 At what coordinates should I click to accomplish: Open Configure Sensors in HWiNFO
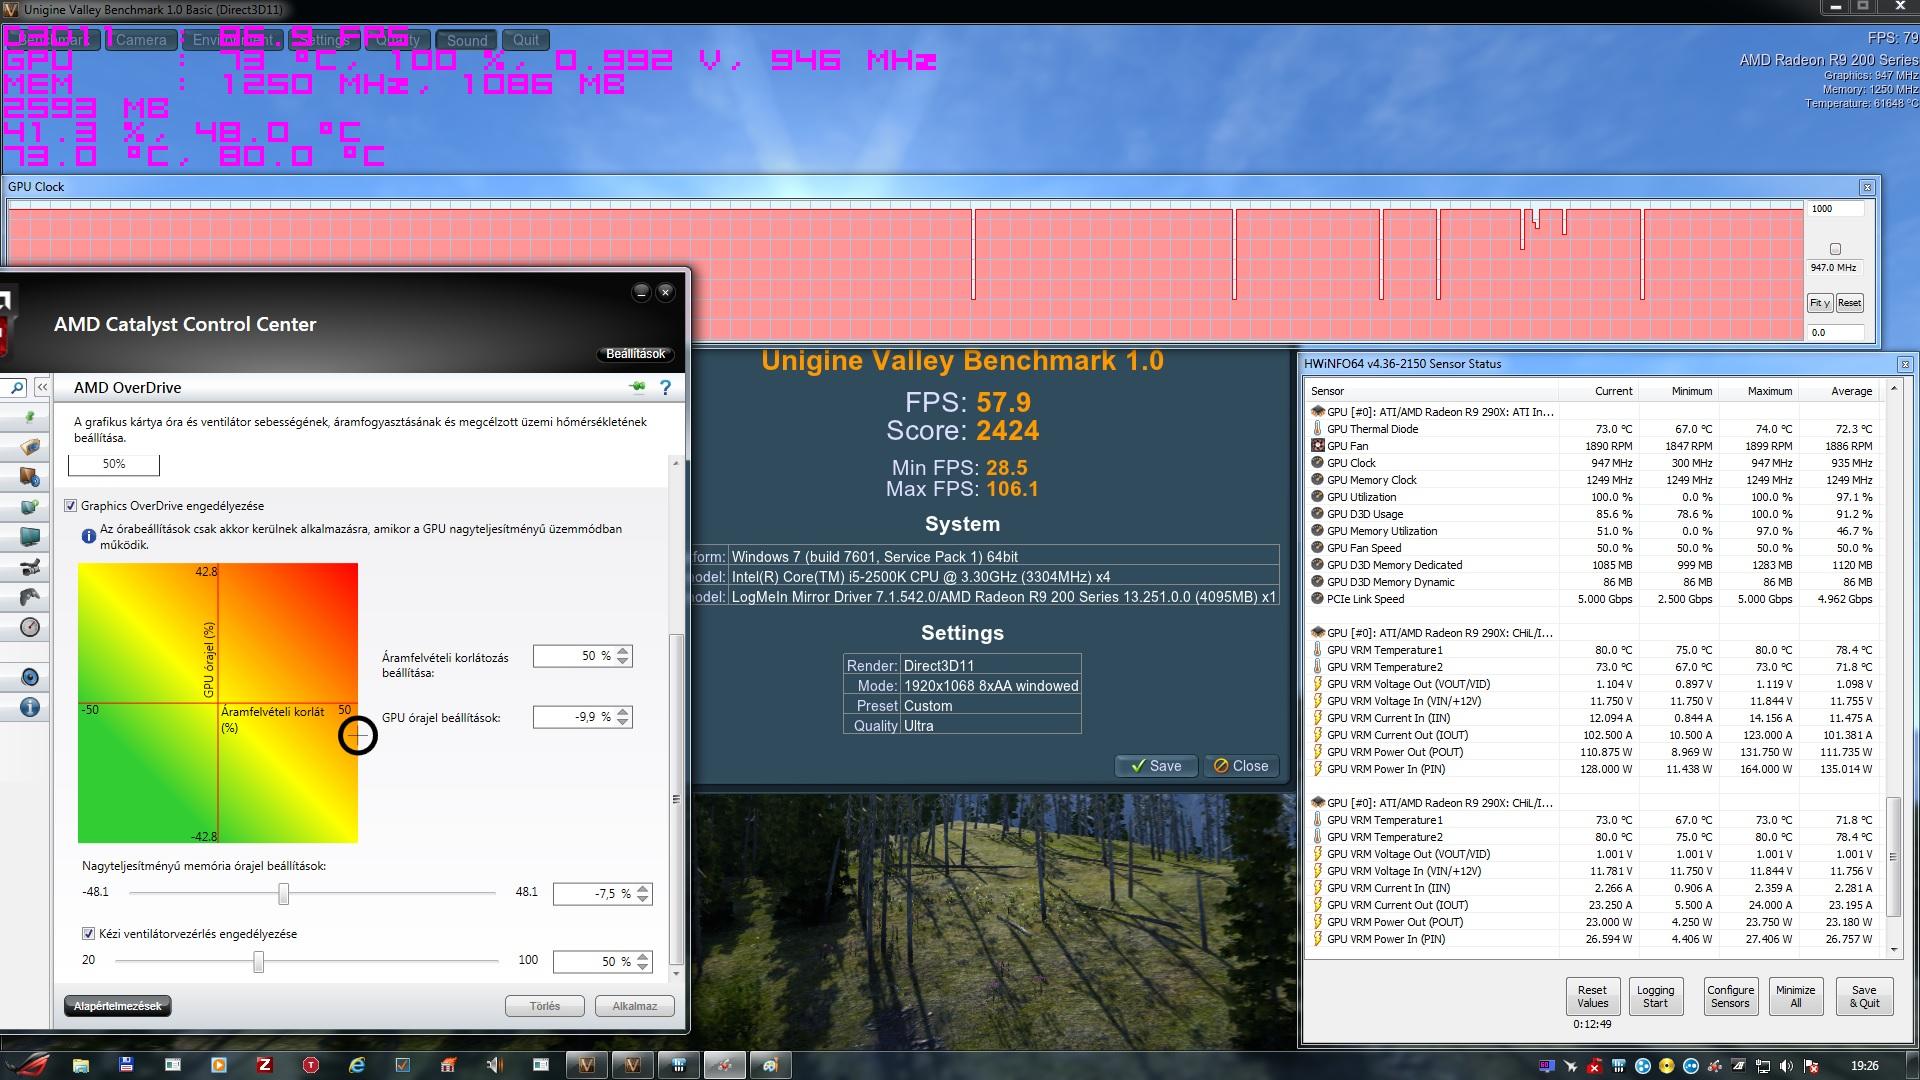coord(1730,996)
